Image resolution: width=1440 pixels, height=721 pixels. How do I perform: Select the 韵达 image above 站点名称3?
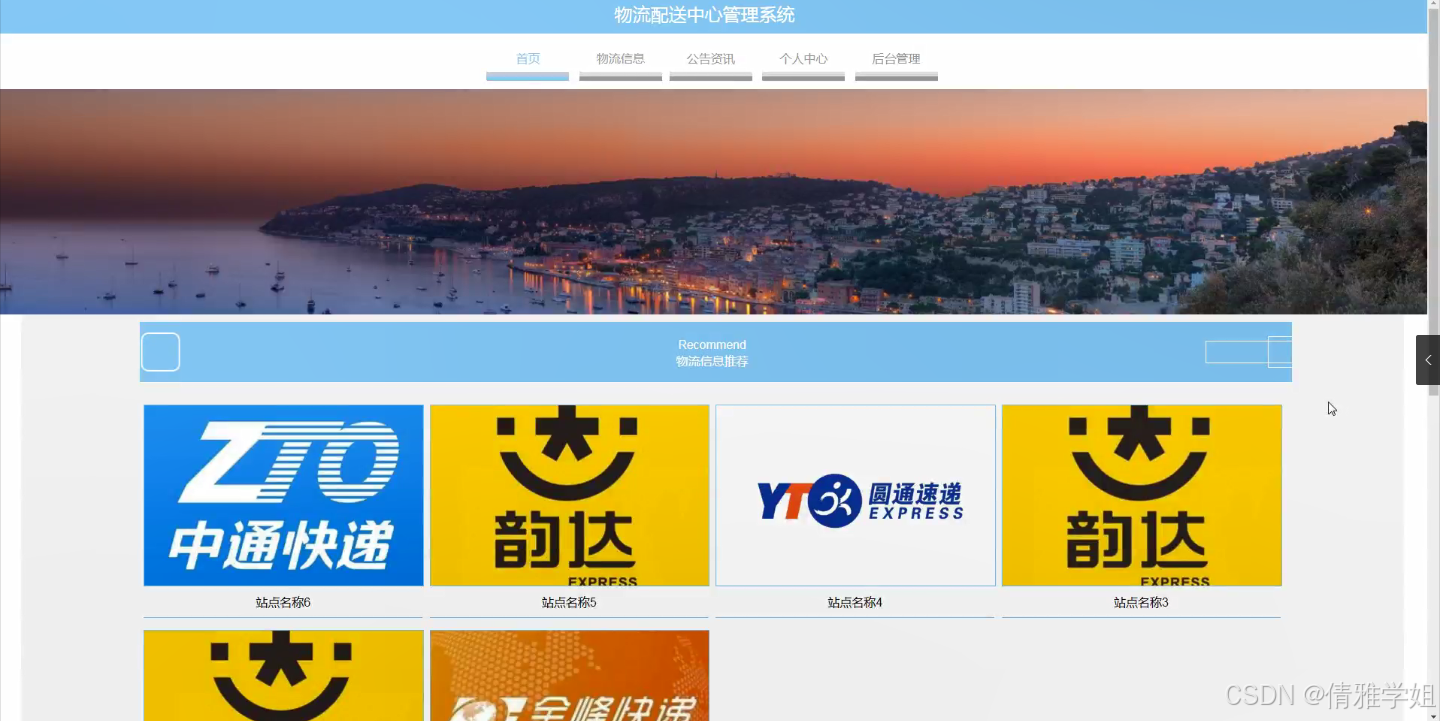pos(1141,495)
